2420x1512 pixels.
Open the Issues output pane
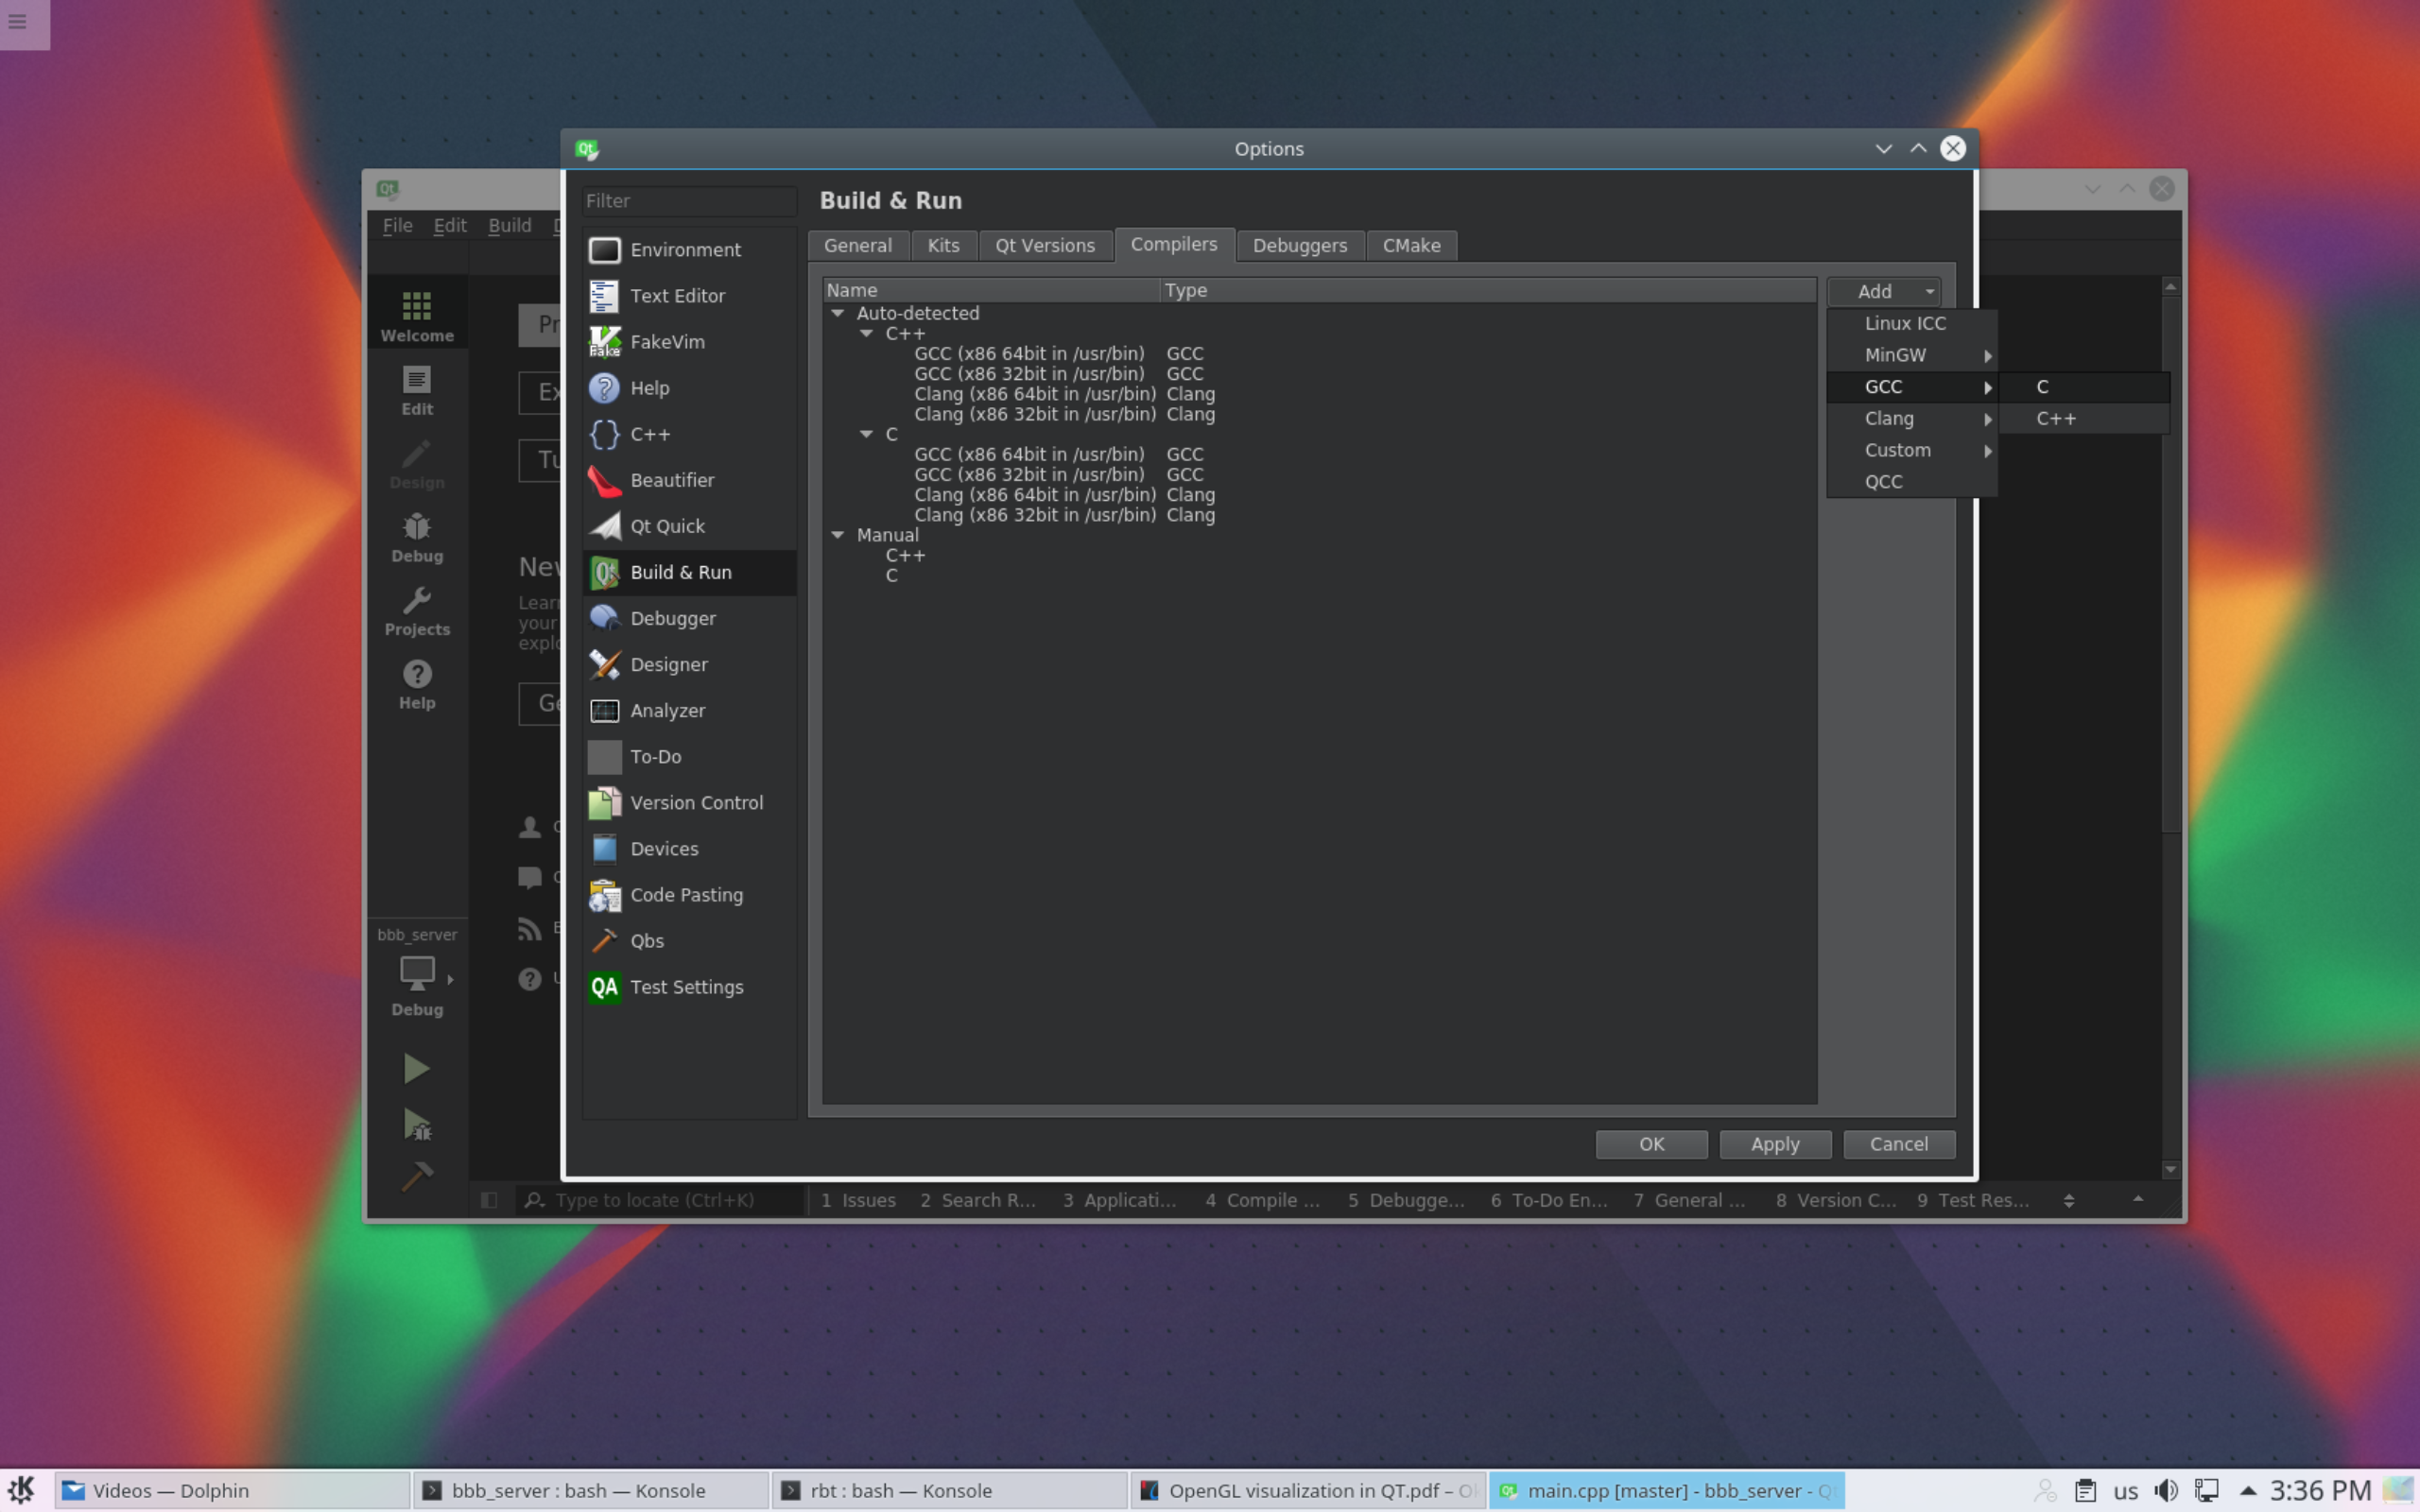tap(858, 1200)
